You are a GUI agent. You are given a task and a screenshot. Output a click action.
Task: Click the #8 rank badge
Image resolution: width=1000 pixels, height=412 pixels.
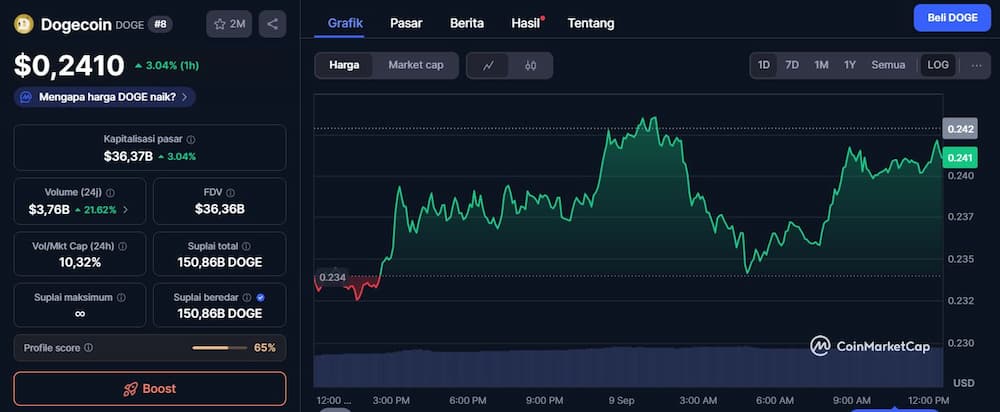coord(160,24)
